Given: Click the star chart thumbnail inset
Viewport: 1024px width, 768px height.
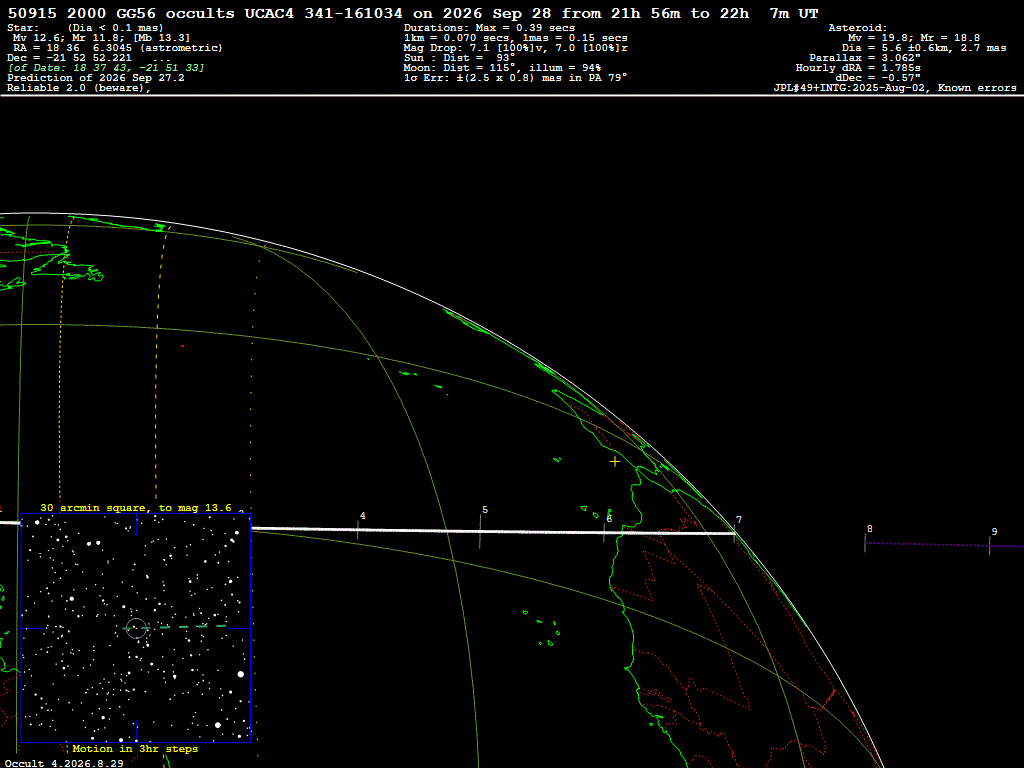Looking at the screenshot, I should [136, 628].
